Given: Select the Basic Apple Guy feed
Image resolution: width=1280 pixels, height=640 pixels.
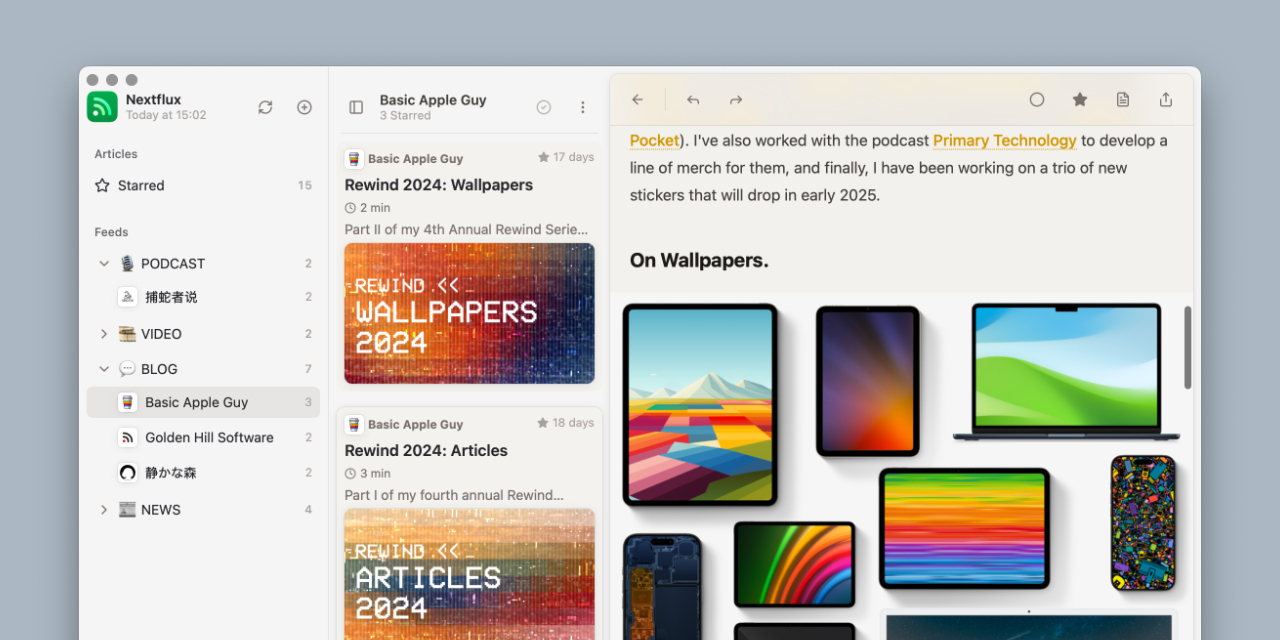Looking at the screenshot, I should 203,402.
